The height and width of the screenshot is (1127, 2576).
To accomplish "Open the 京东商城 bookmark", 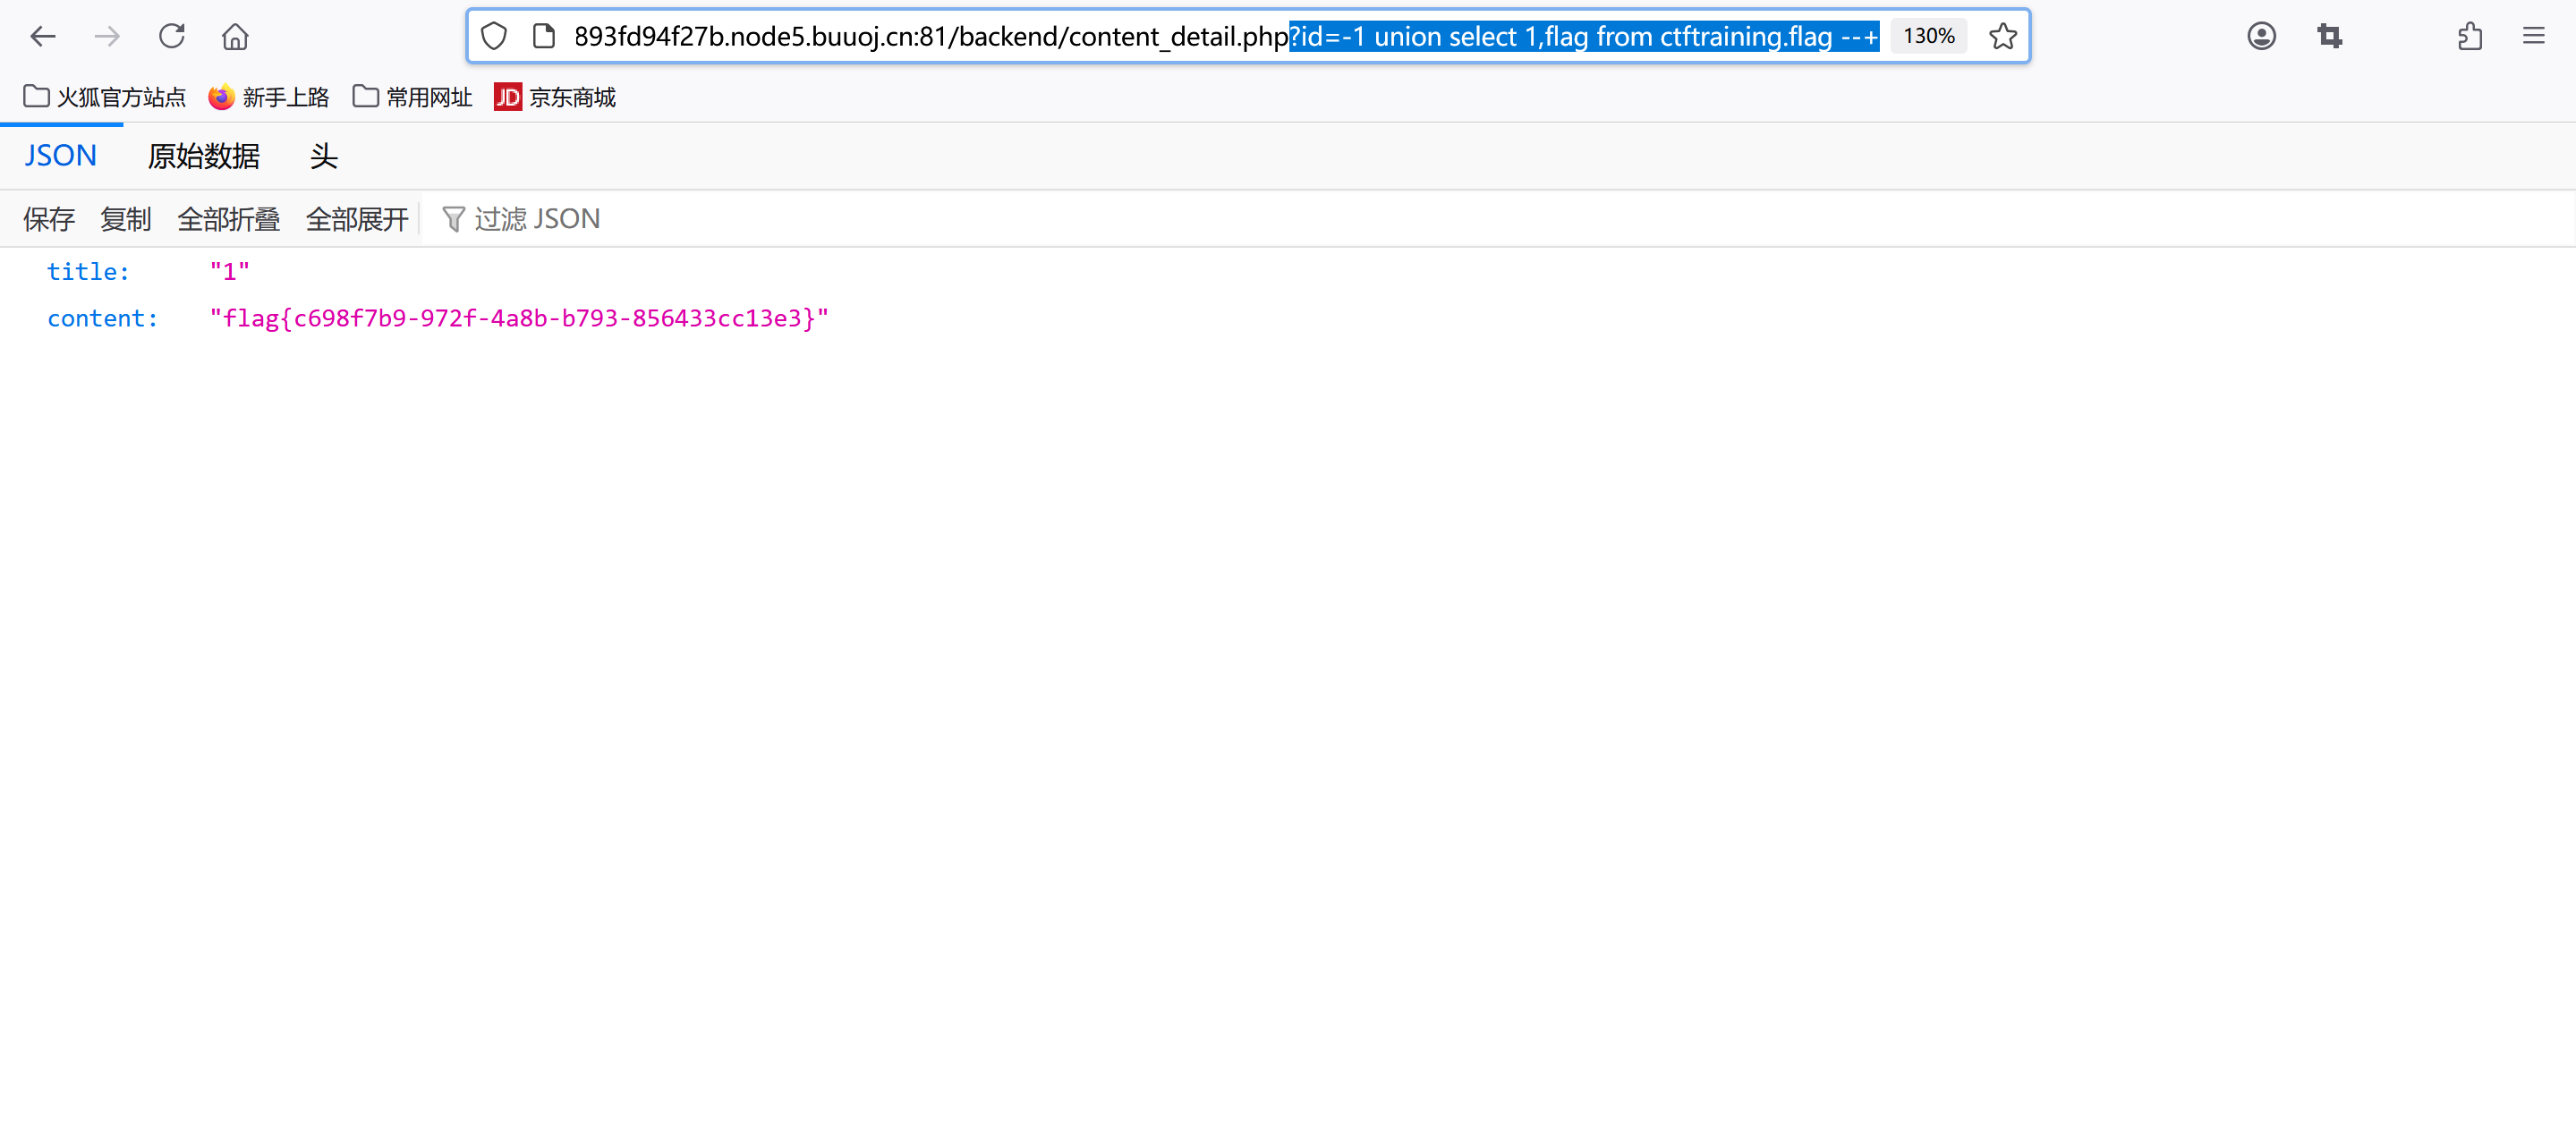I will (x=555, y=97).
